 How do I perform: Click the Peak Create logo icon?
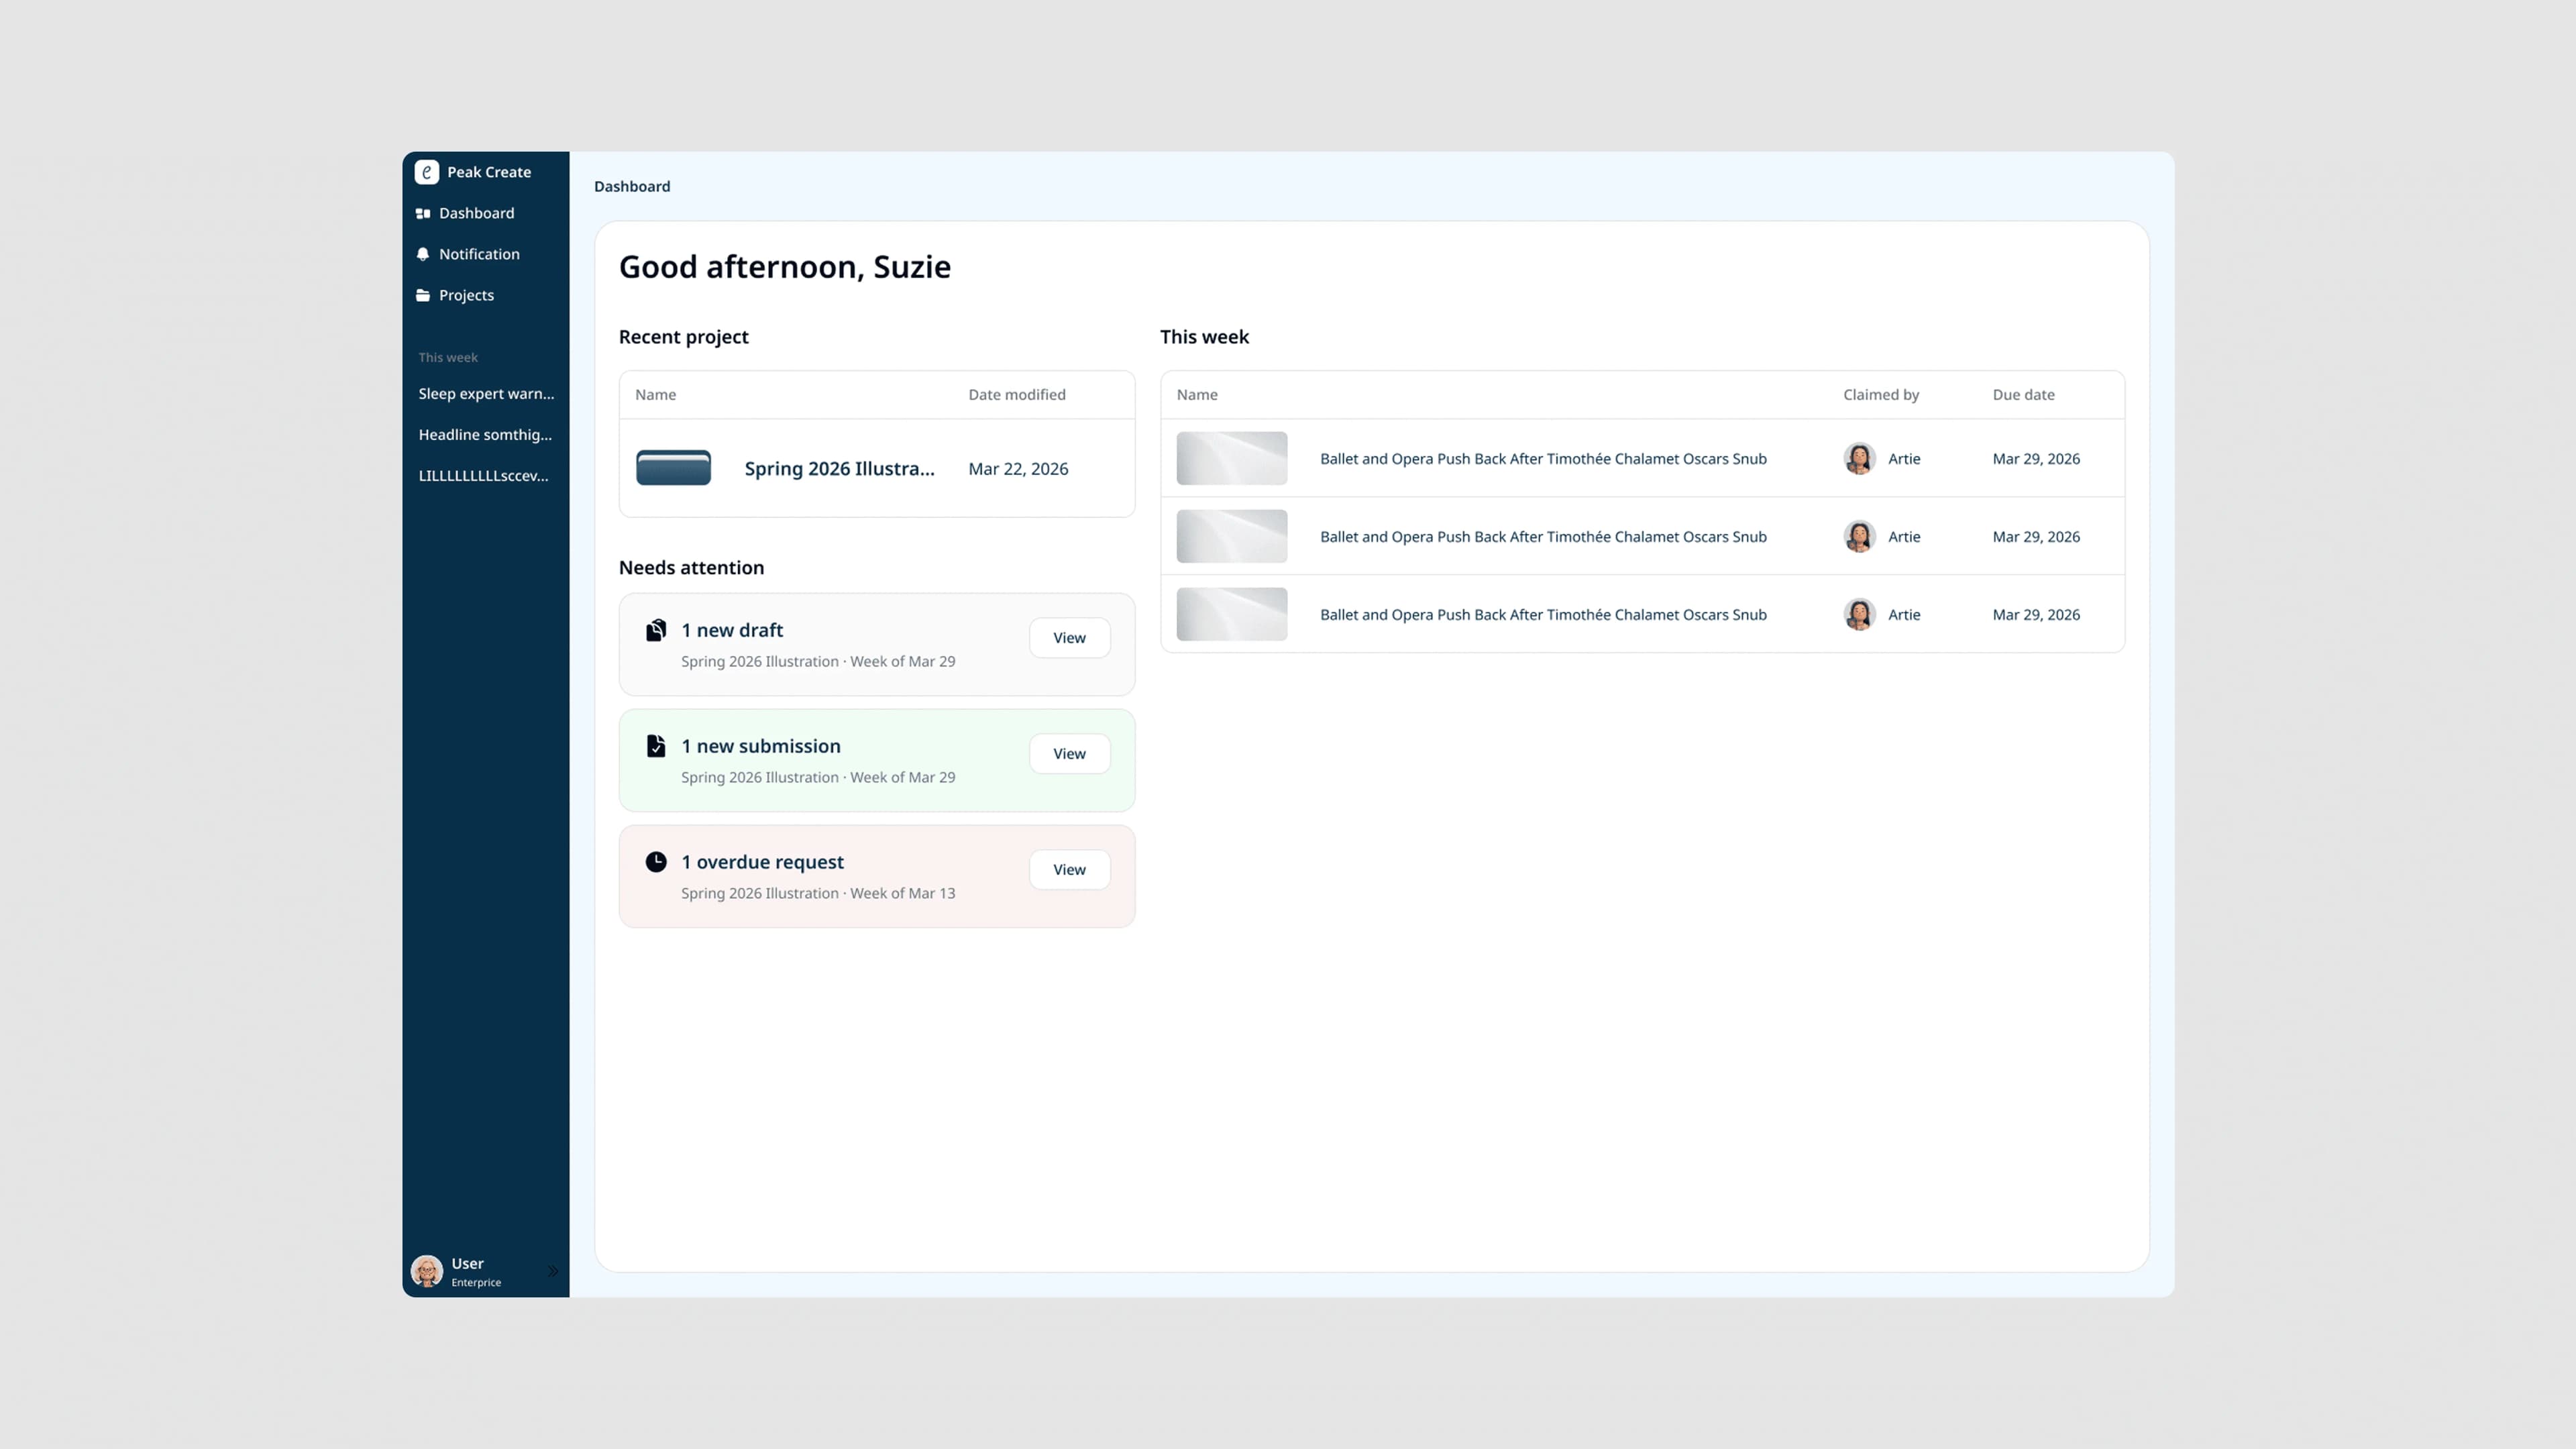click(427, 172)
